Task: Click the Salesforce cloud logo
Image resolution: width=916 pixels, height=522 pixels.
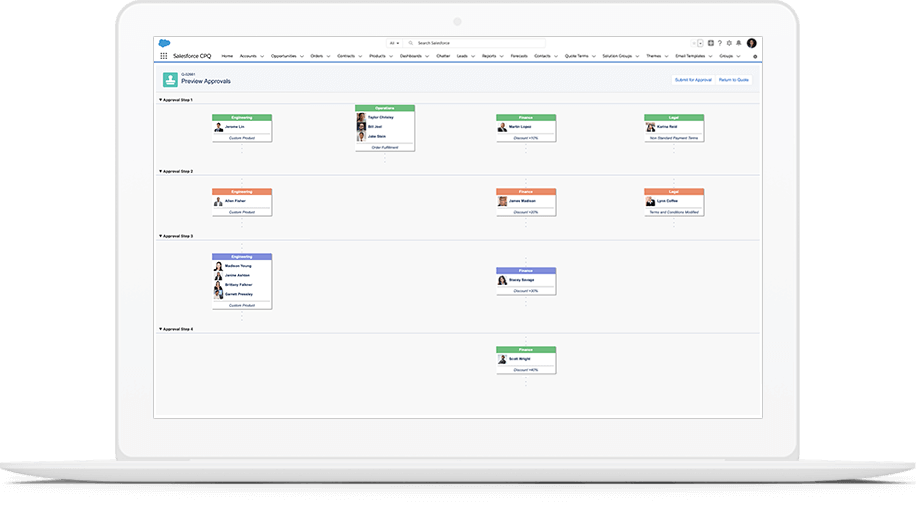Action: (164, 43)
